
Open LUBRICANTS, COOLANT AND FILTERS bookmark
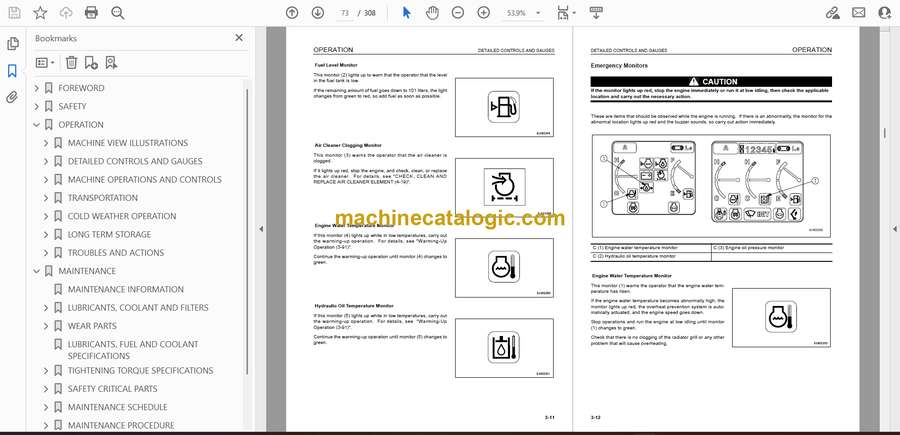138,308
